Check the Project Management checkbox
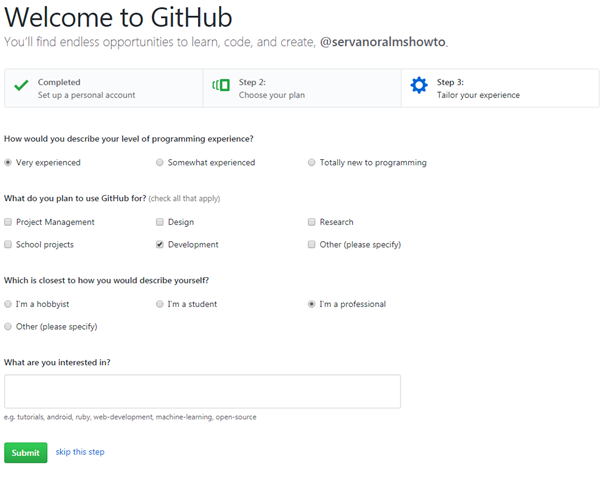This screenshot has width=605, height=485. click(x=8, y=222)
